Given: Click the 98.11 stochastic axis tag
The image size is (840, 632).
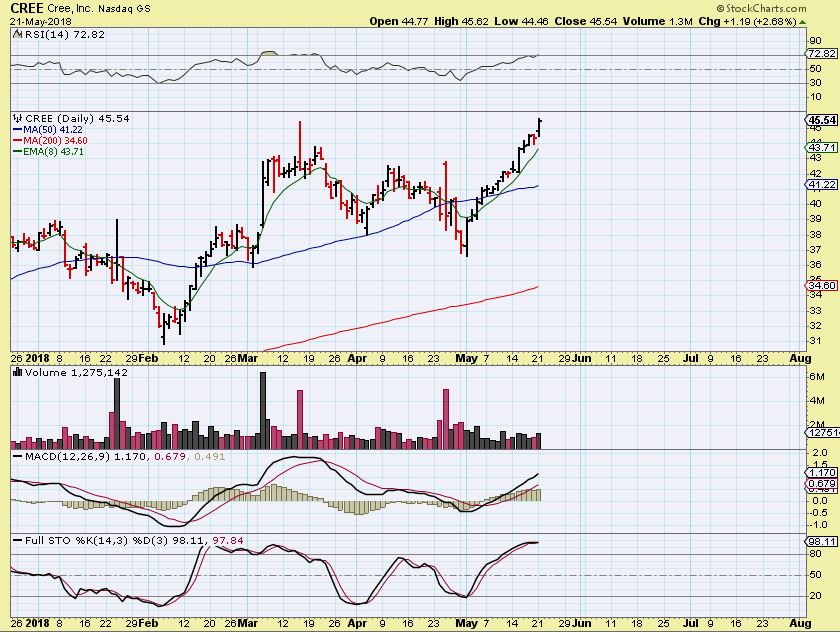Looking at the screenshot, I should 822,541.
